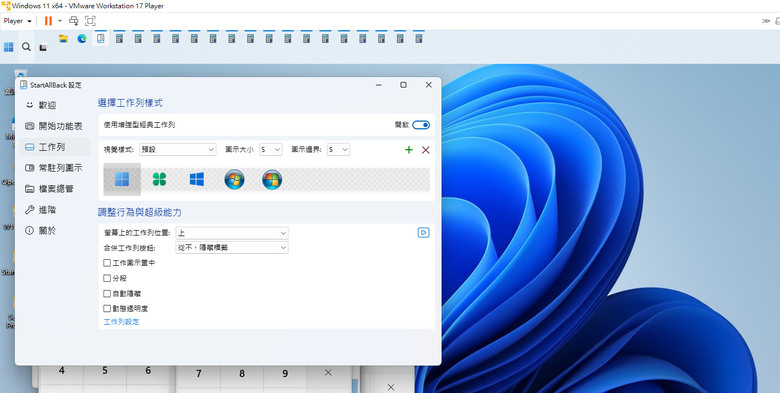Select the Windows 10 flat logo start style
780x393 pixels.
pyautogui.click(x=197, y=180)
